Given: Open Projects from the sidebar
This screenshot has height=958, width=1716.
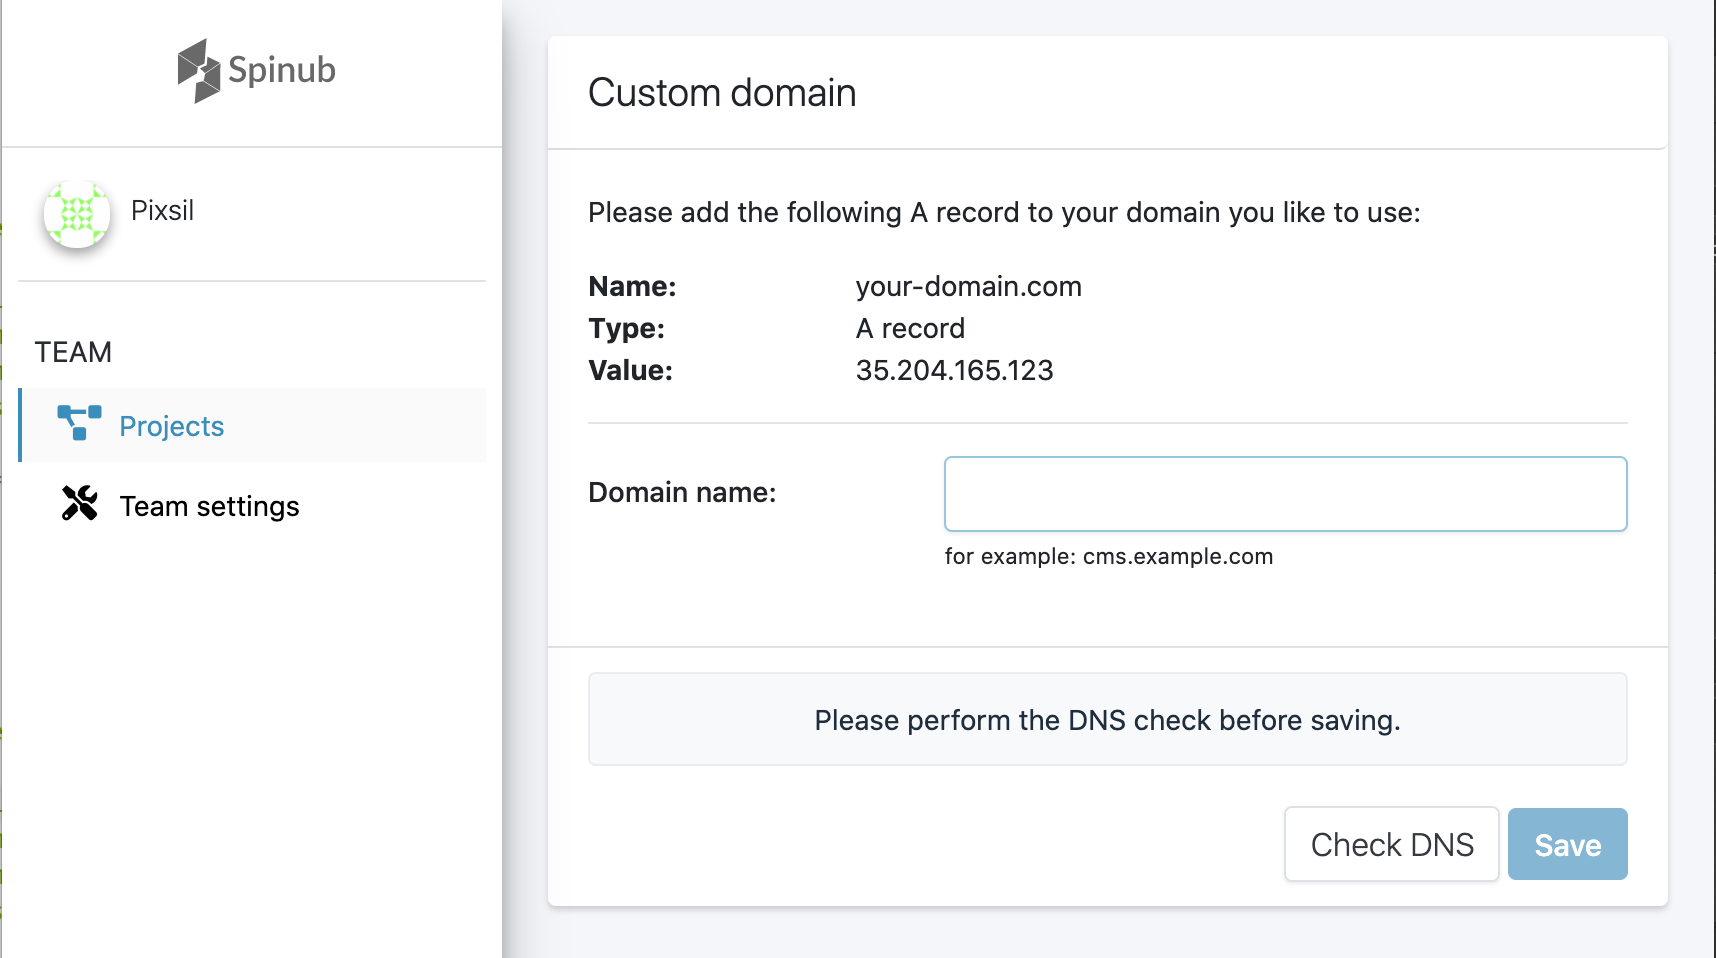Looking at the screenshot, I should pos(171,425).
